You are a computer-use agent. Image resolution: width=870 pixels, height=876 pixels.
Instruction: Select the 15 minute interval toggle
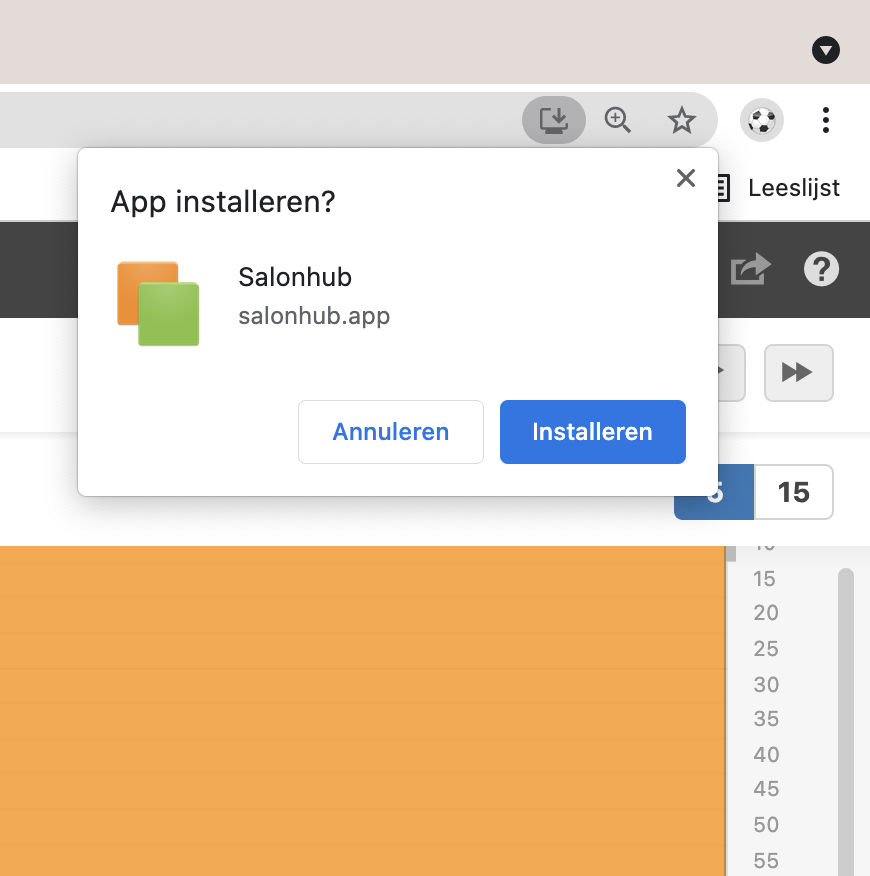tap(793, 492)
